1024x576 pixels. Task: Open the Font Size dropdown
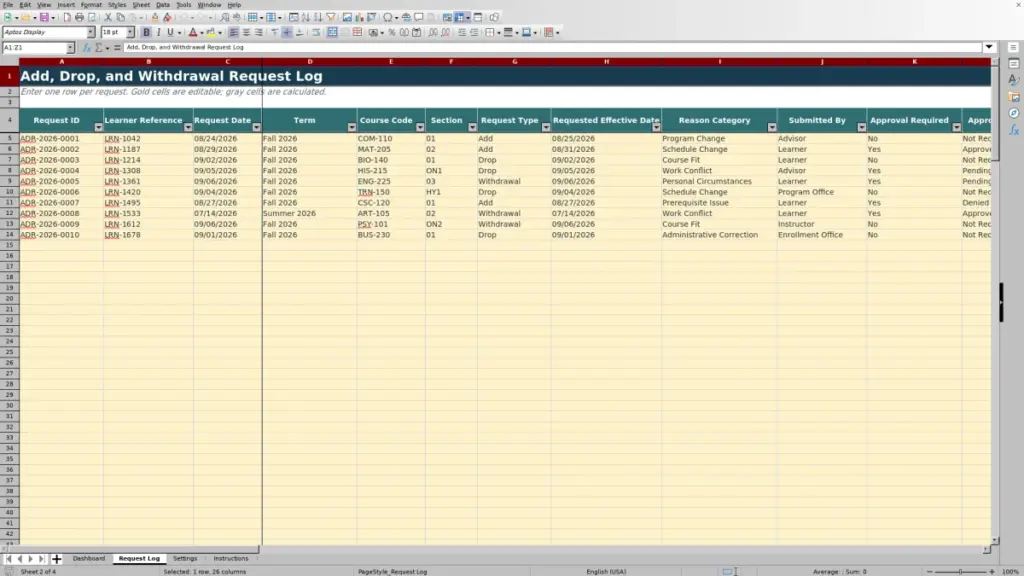point(130,32)
